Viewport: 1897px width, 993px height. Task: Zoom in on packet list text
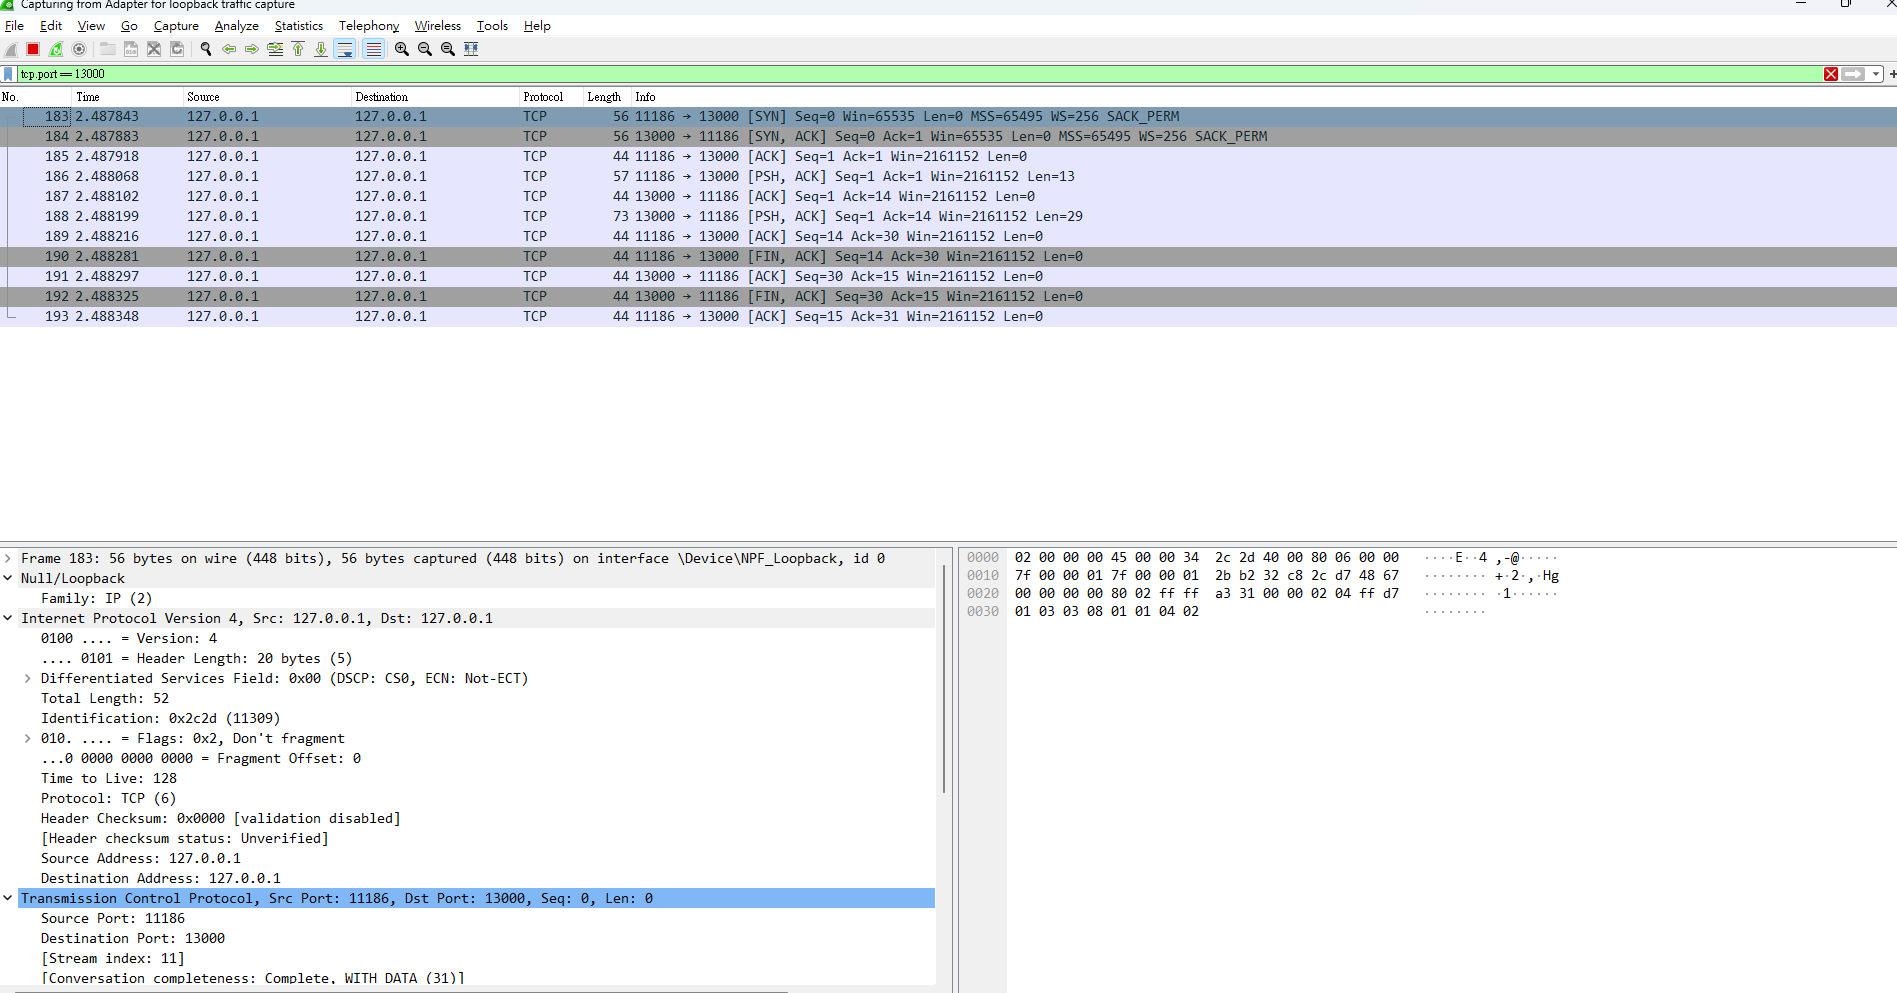point(402,49)
